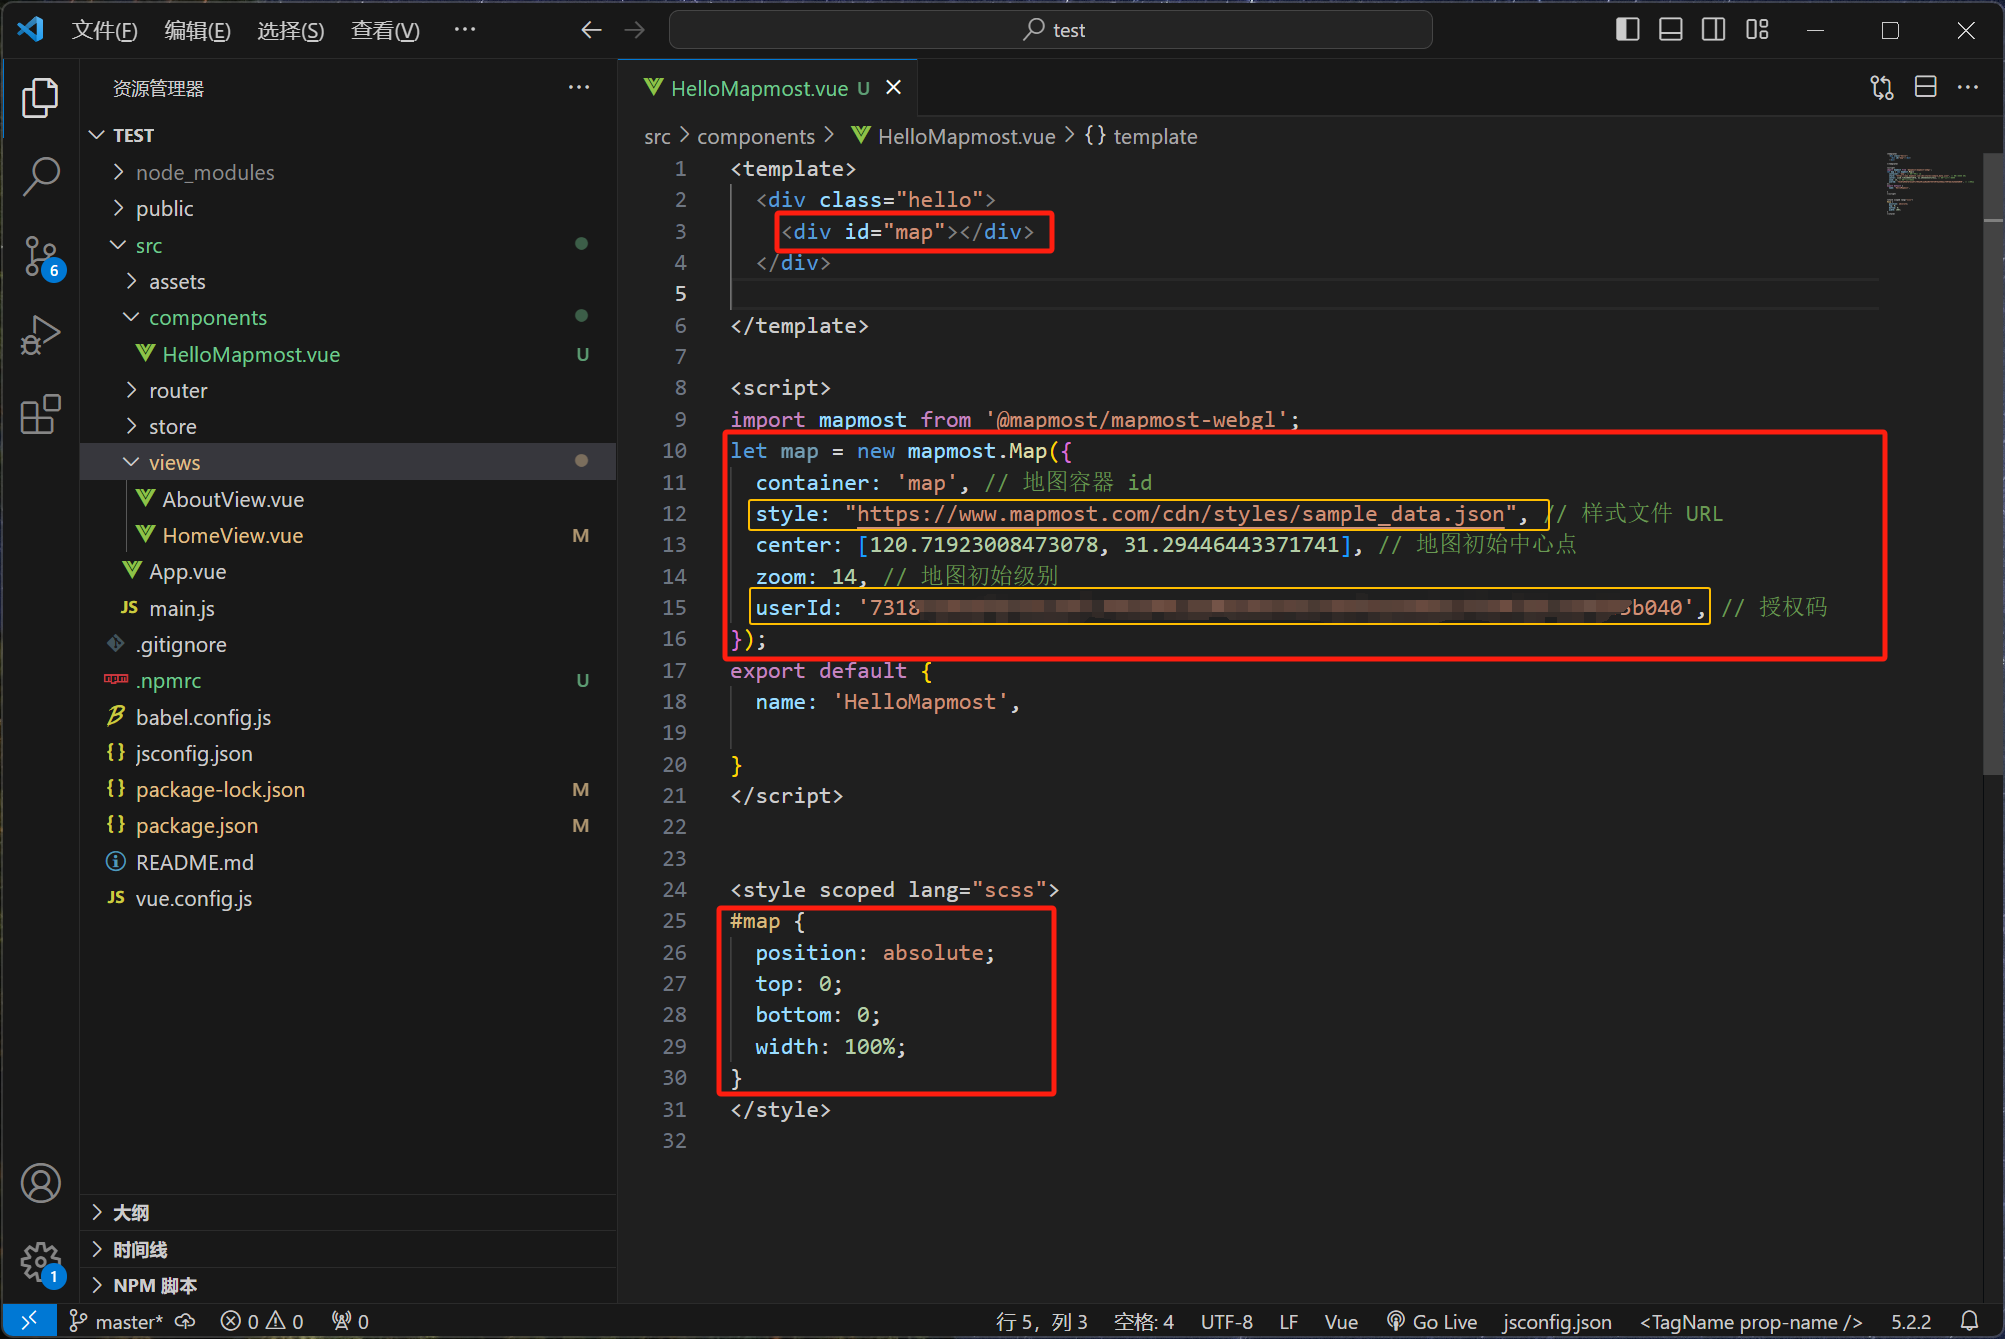Open the Accounts menu icon
Screen dimensions: 2005x1339
pyautogui.click(x=40, y=1183)
